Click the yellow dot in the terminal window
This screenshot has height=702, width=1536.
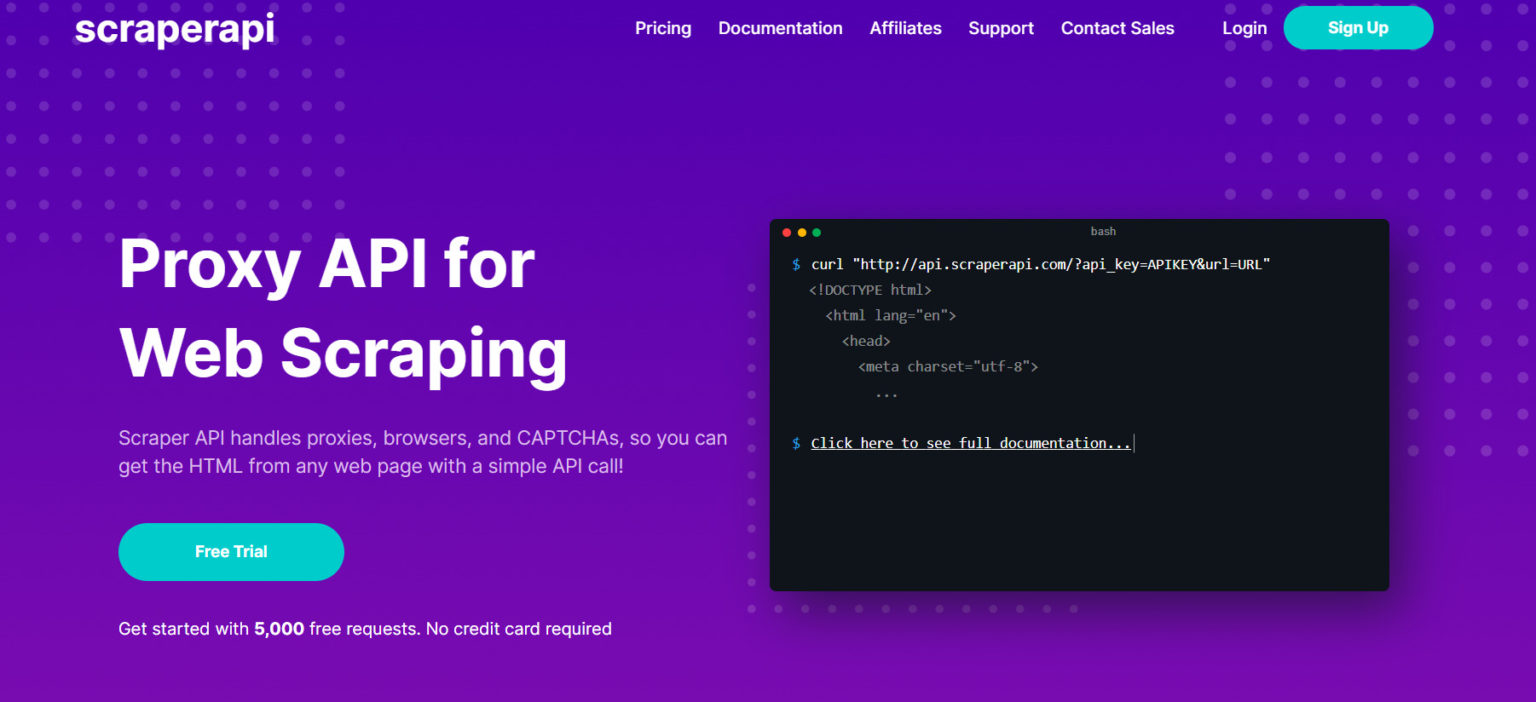tap(802, 231)
